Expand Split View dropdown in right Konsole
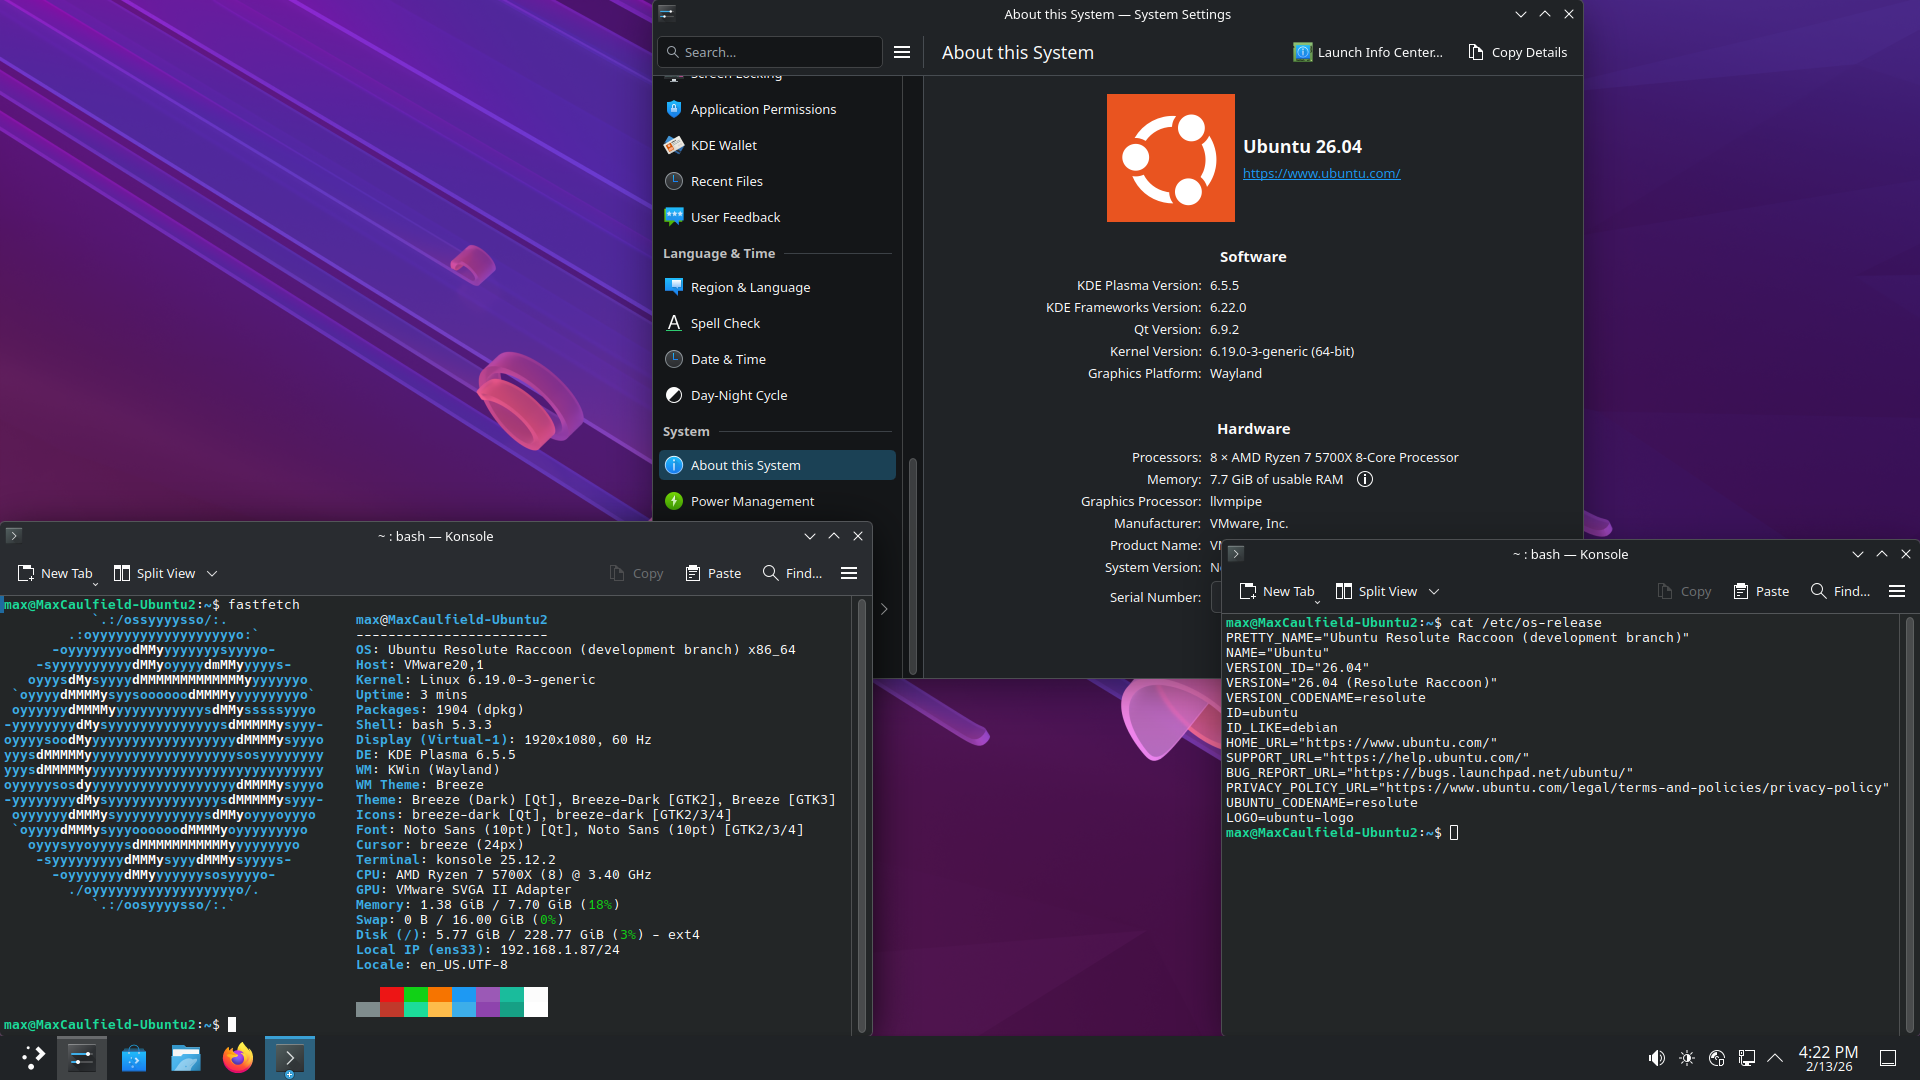 coord(1434,591)
